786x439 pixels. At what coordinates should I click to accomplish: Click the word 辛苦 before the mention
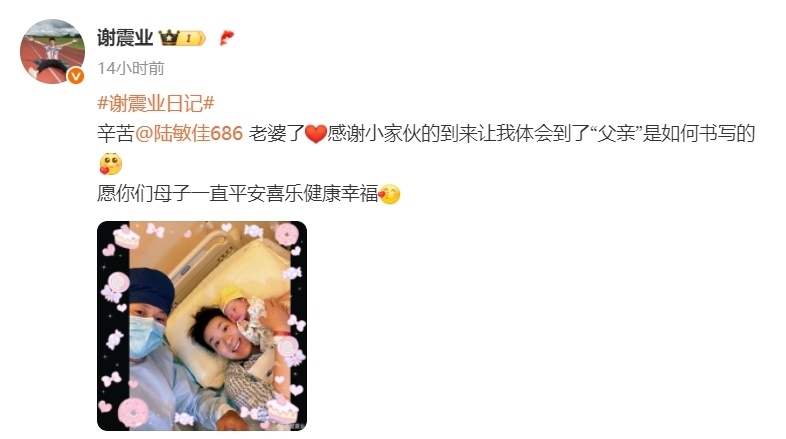point(116,134)
